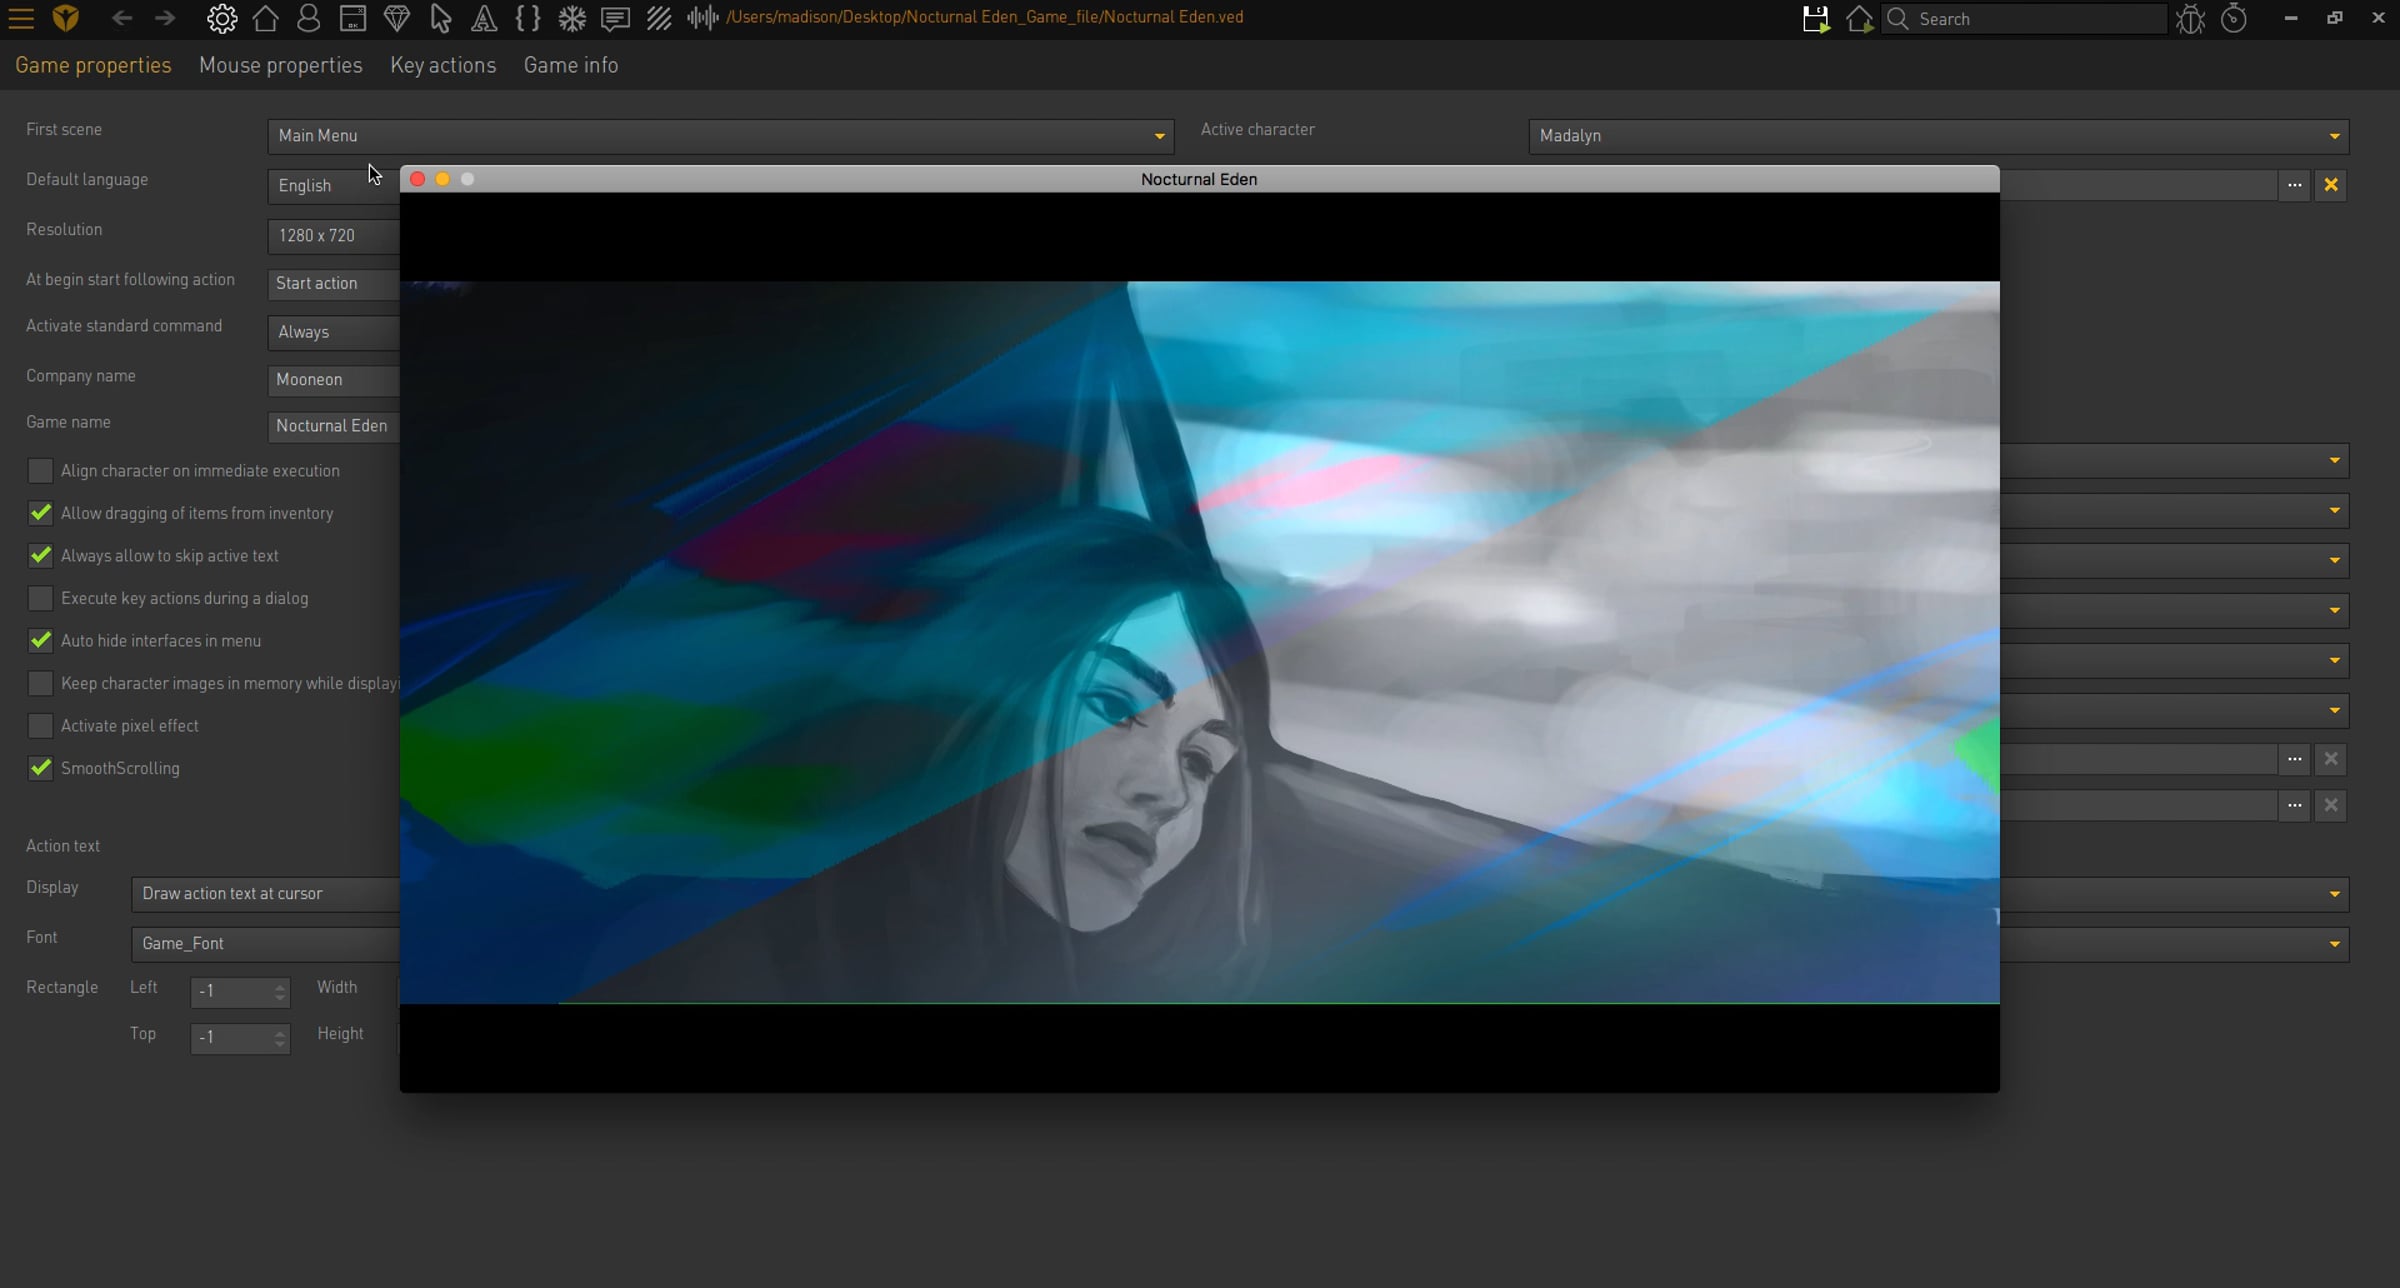Image resolution: width=2400 pixels, height=1288 pixels.
Task: Open the hamburger main menu
Action: tap(21, 18)
